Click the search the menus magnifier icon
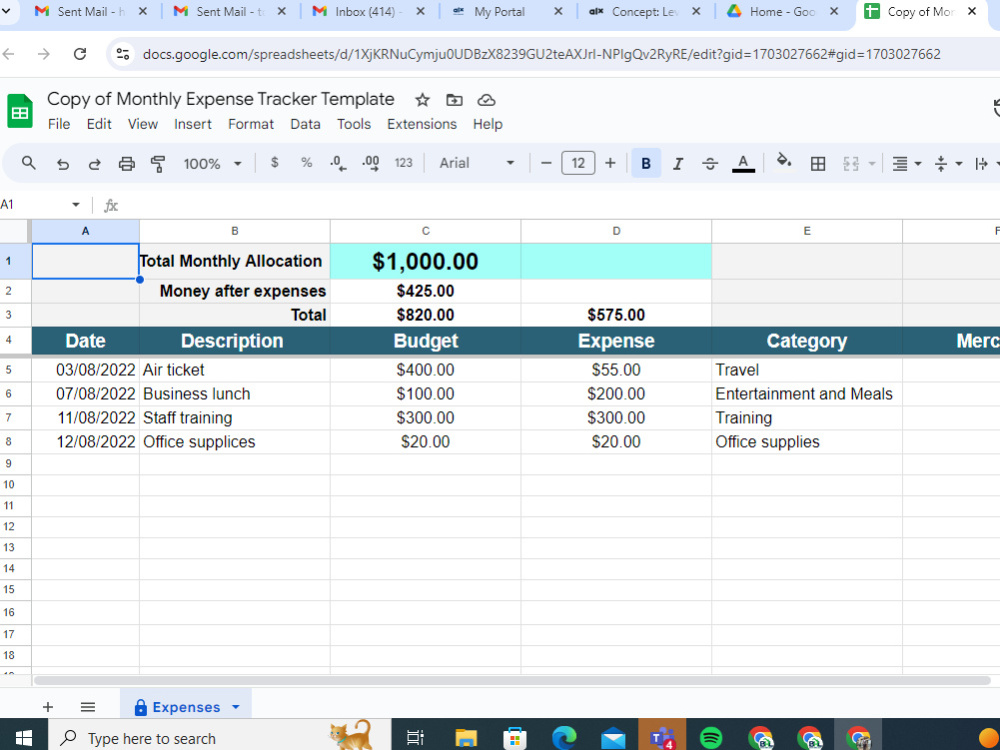 [x=28, y=163]
